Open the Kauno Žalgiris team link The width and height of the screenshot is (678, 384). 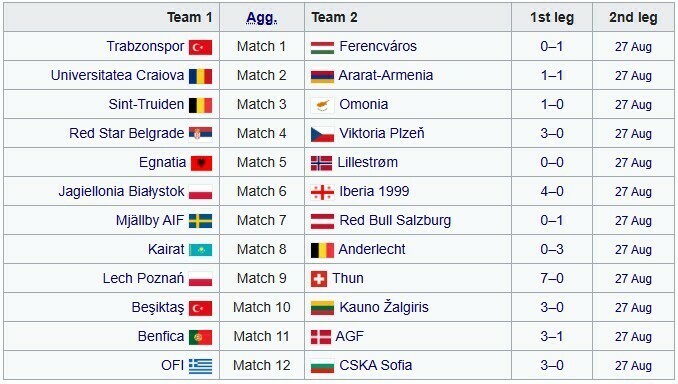coord(384,307)
